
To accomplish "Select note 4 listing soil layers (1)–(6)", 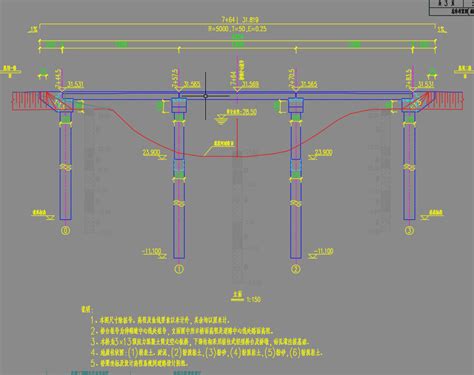I will [x=206, y=352].
